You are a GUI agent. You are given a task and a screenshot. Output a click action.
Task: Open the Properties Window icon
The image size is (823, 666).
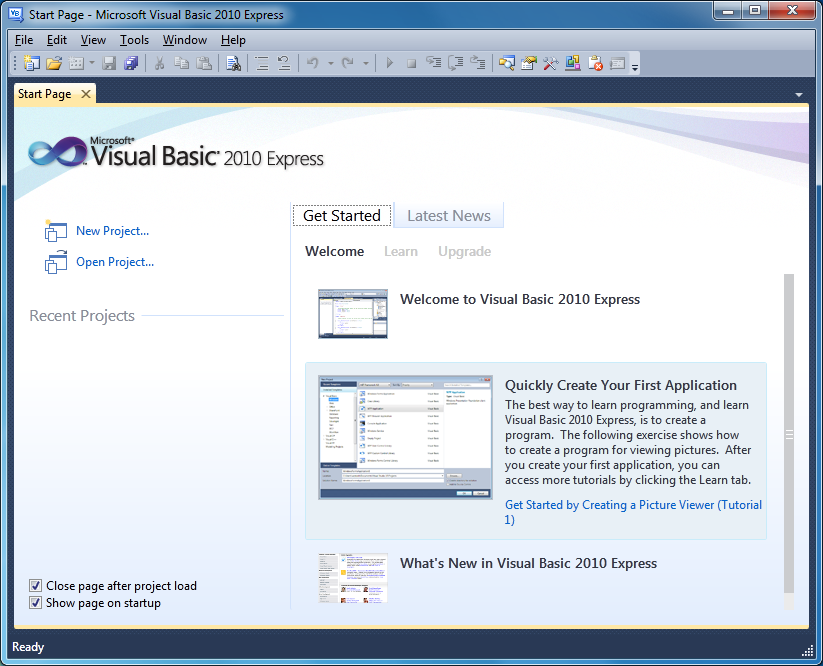tap(528, 62)
